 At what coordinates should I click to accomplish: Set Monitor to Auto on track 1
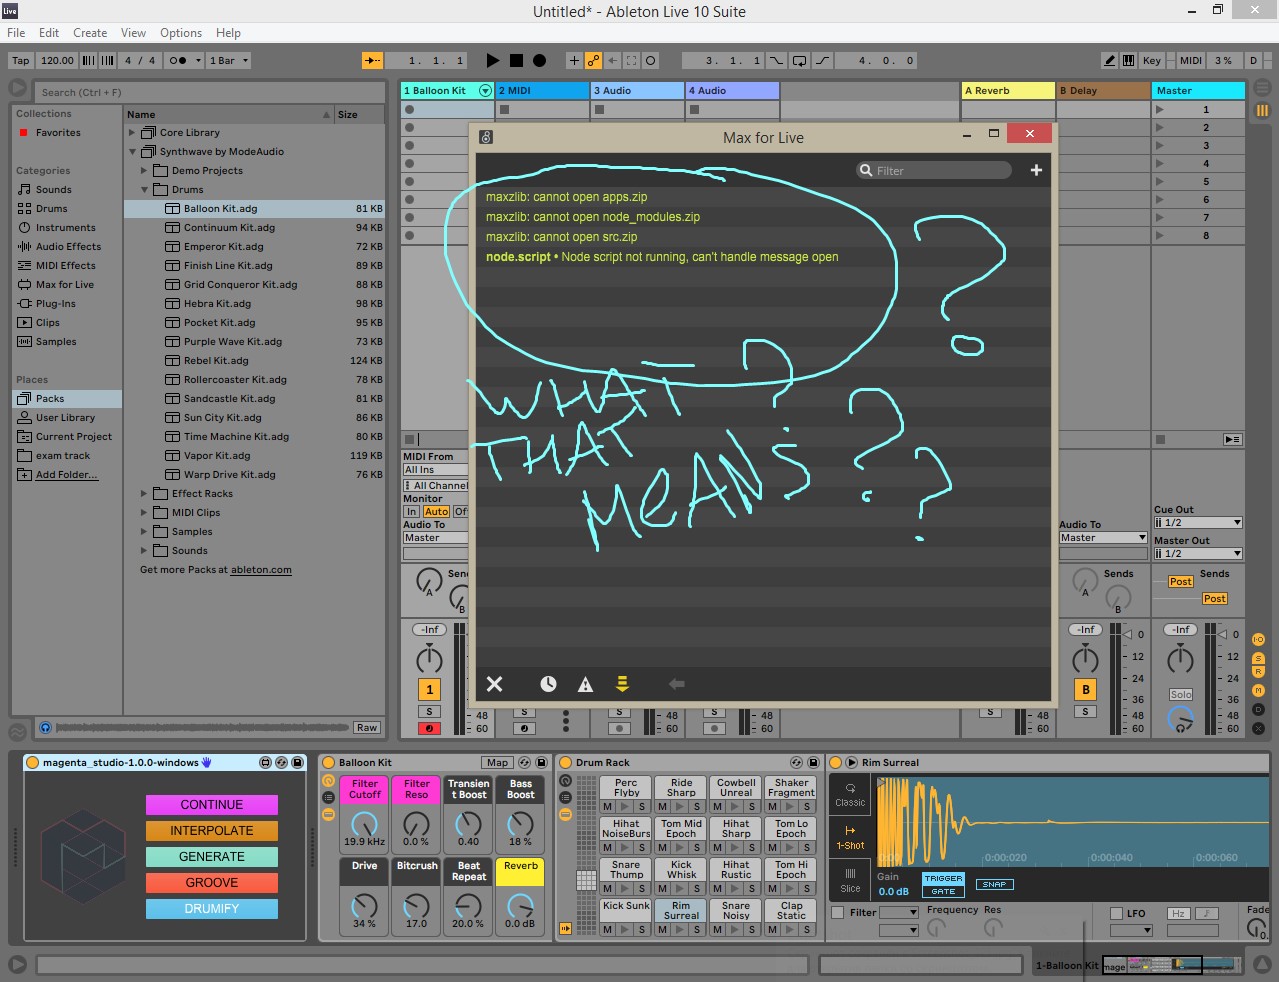pos(437,511)
